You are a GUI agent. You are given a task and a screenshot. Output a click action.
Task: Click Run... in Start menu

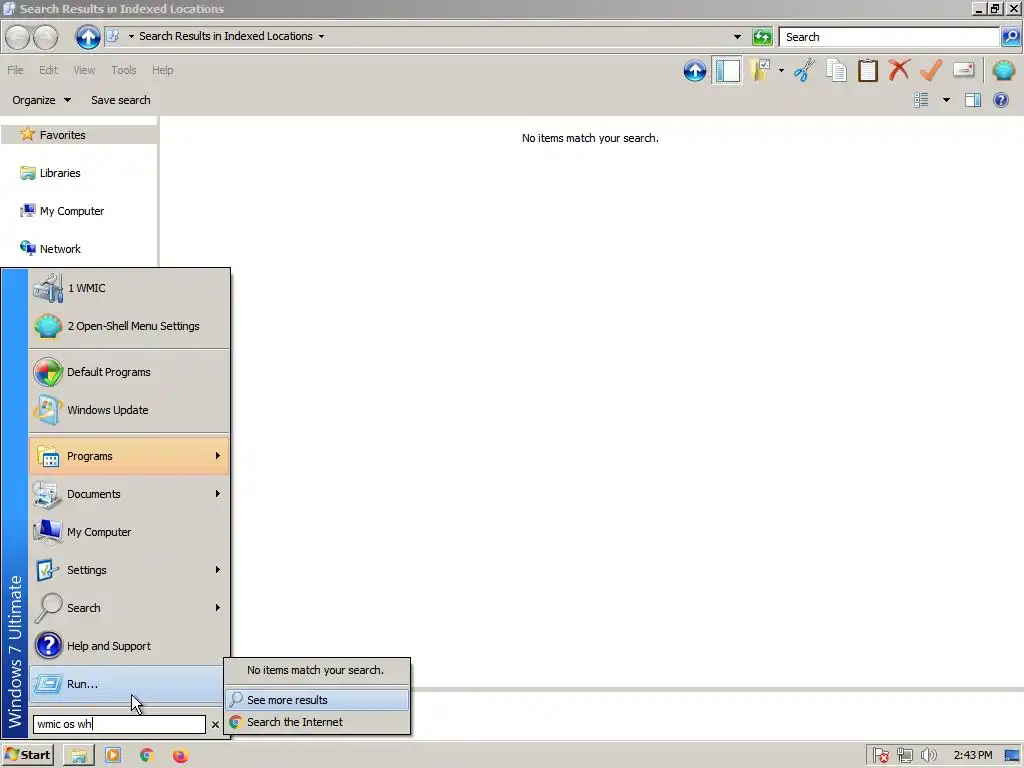click(x=129, y=684)
